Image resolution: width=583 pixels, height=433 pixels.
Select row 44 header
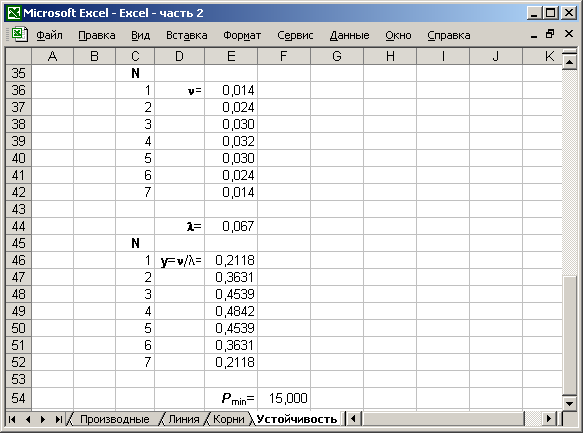[19, 226]
